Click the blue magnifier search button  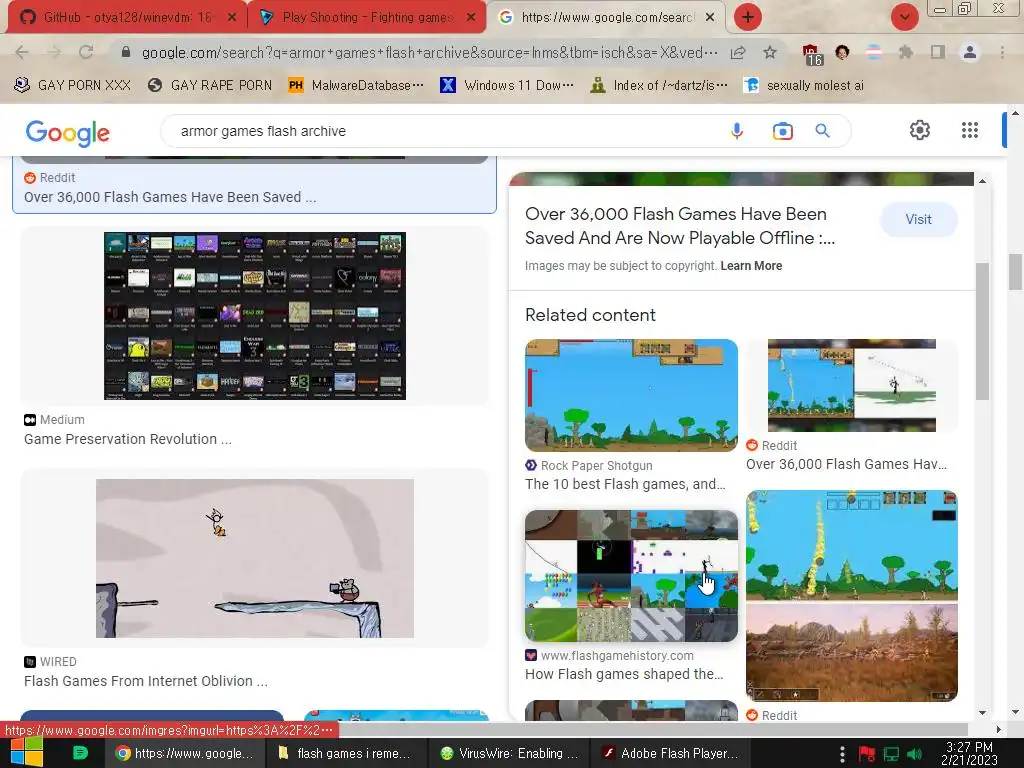(x=822, y=131)
